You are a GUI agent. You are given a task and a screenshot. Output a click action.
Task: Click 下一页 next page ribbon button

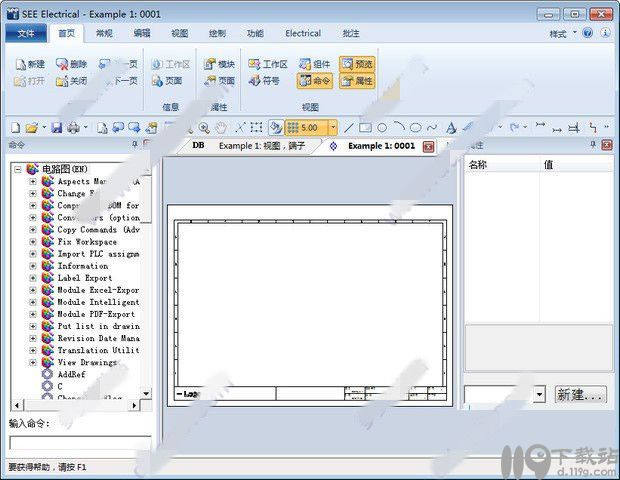point(119,81)
